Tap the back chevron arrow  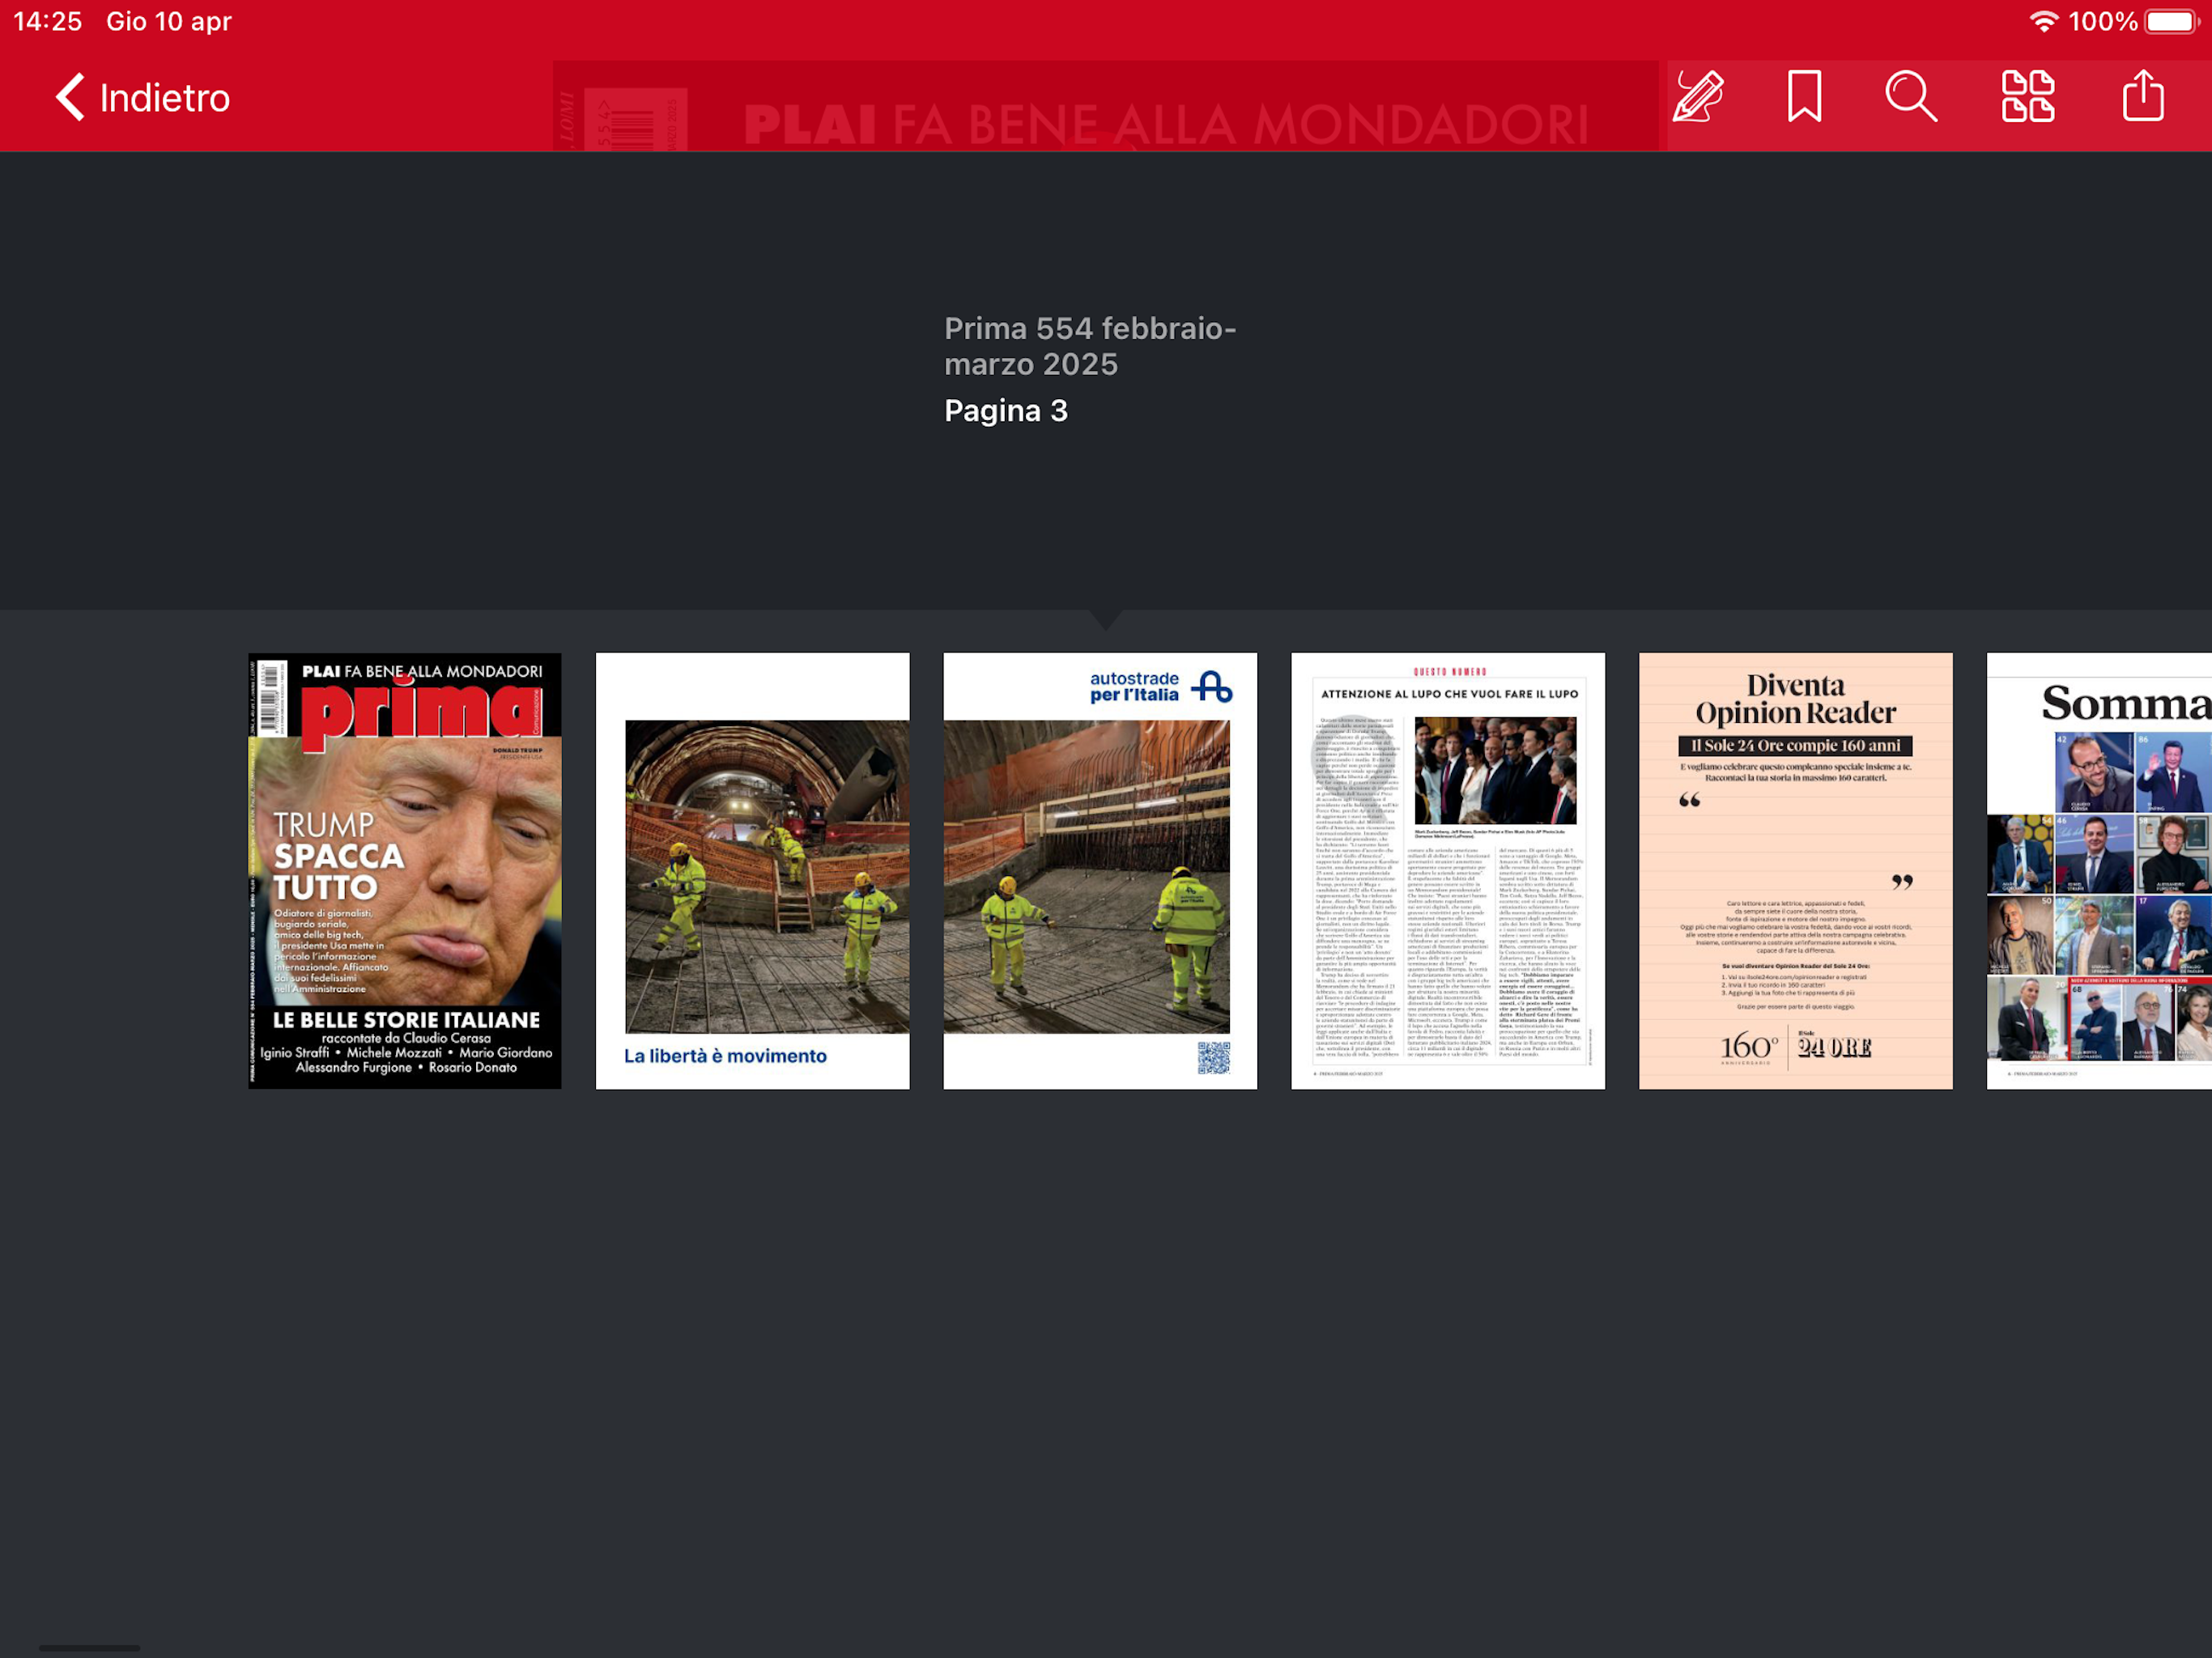pyautogui.click(x=70, y=97)
